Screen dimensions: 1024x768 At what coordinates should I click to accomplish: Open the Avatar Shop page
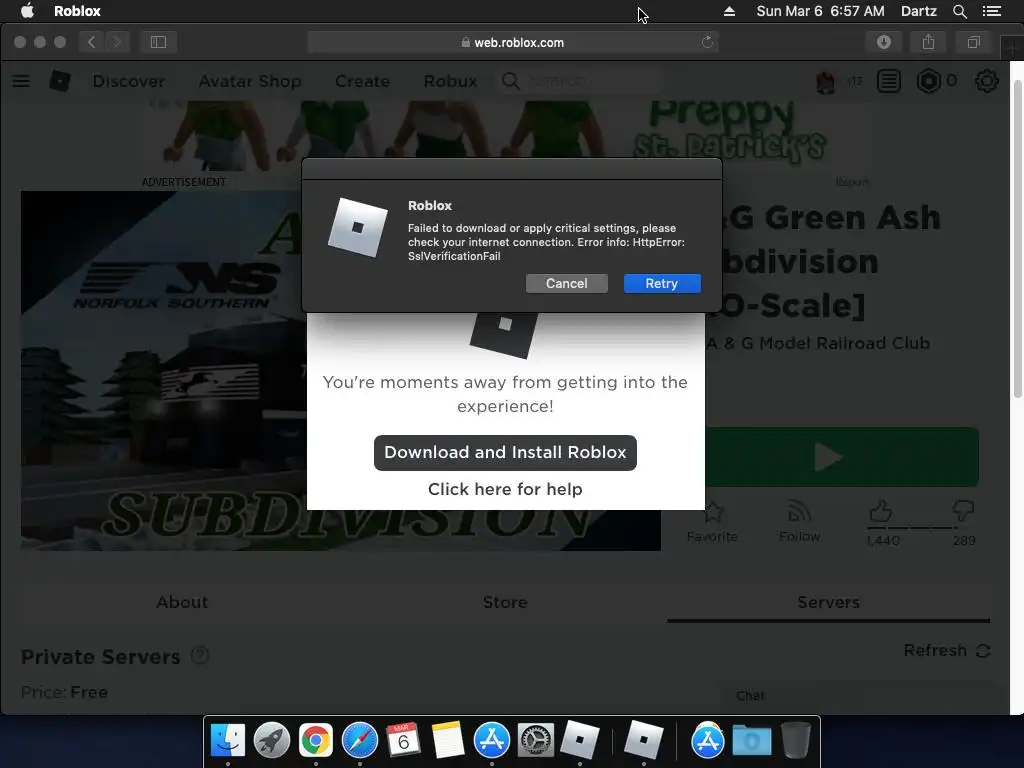(250, 81)
